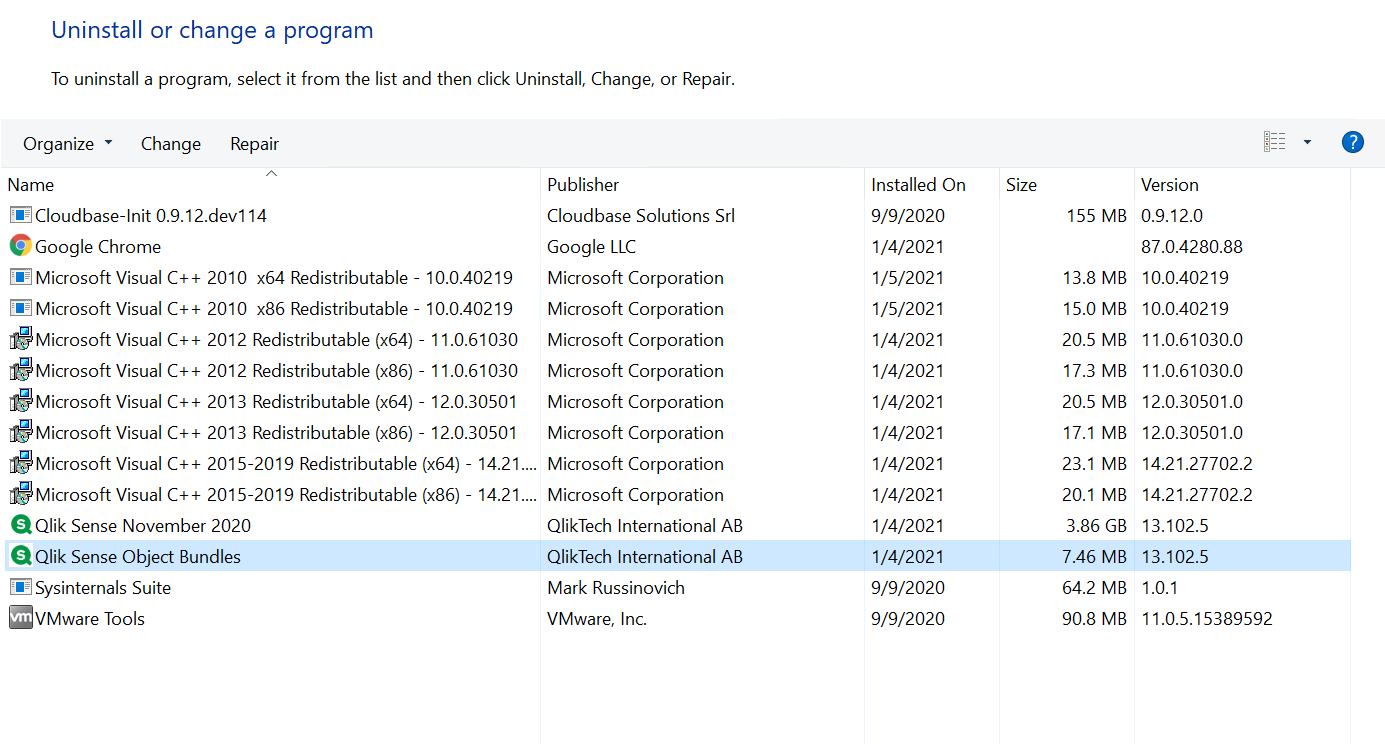Click the Cloudbase-Init program icon
Screen dimensions: 1385x744
click(x=20, y=215)
